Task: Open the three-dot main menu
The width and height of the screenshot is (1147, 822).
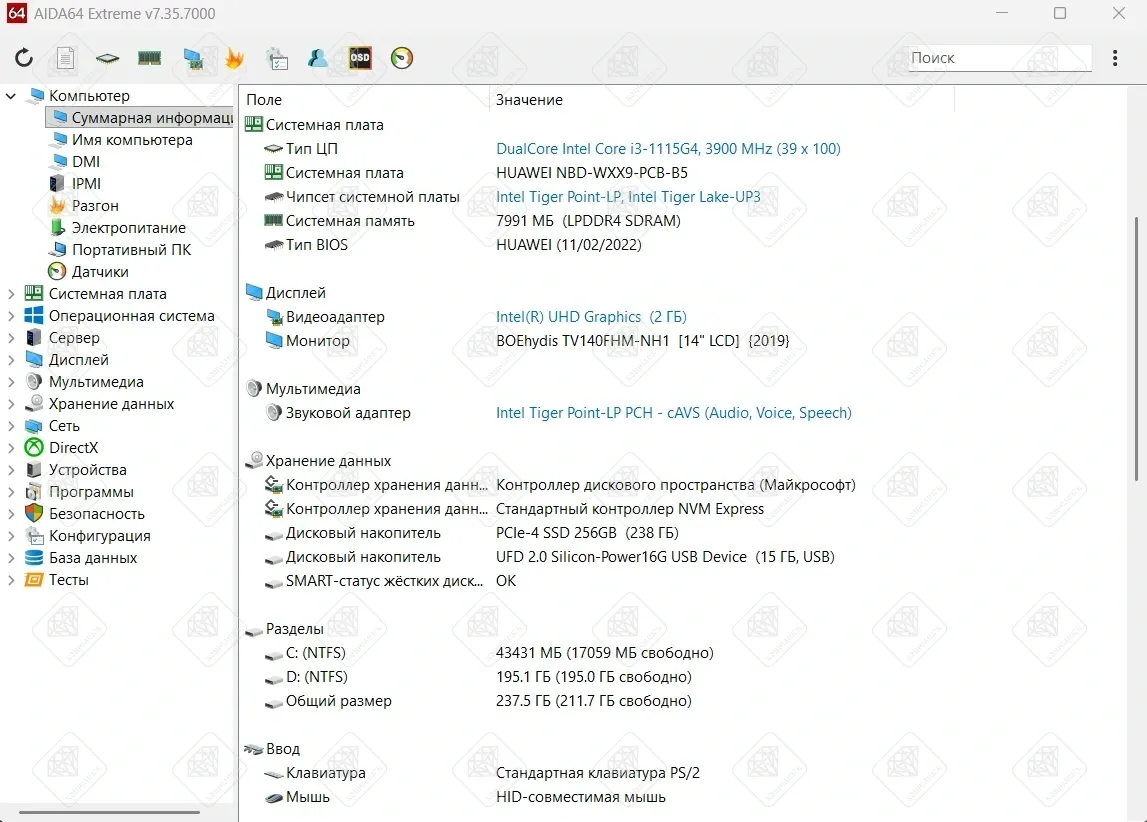Action: 1115,58
